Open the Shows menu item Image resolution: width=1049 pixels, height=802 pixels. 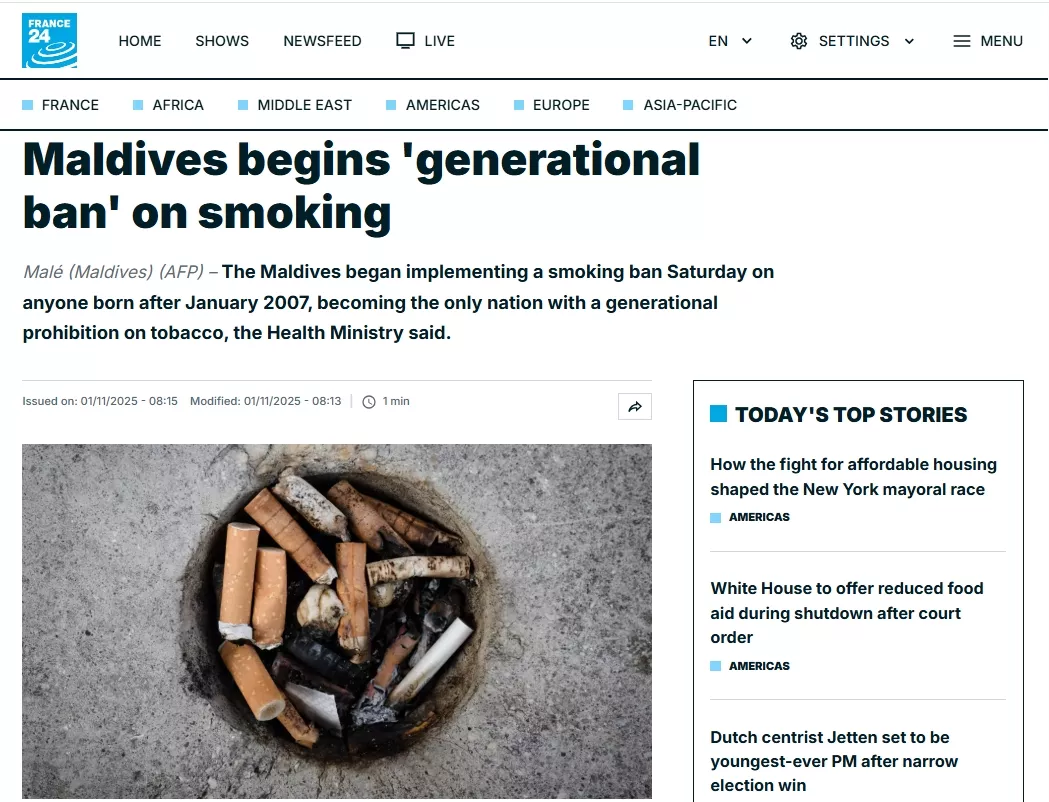click(222, 41)
